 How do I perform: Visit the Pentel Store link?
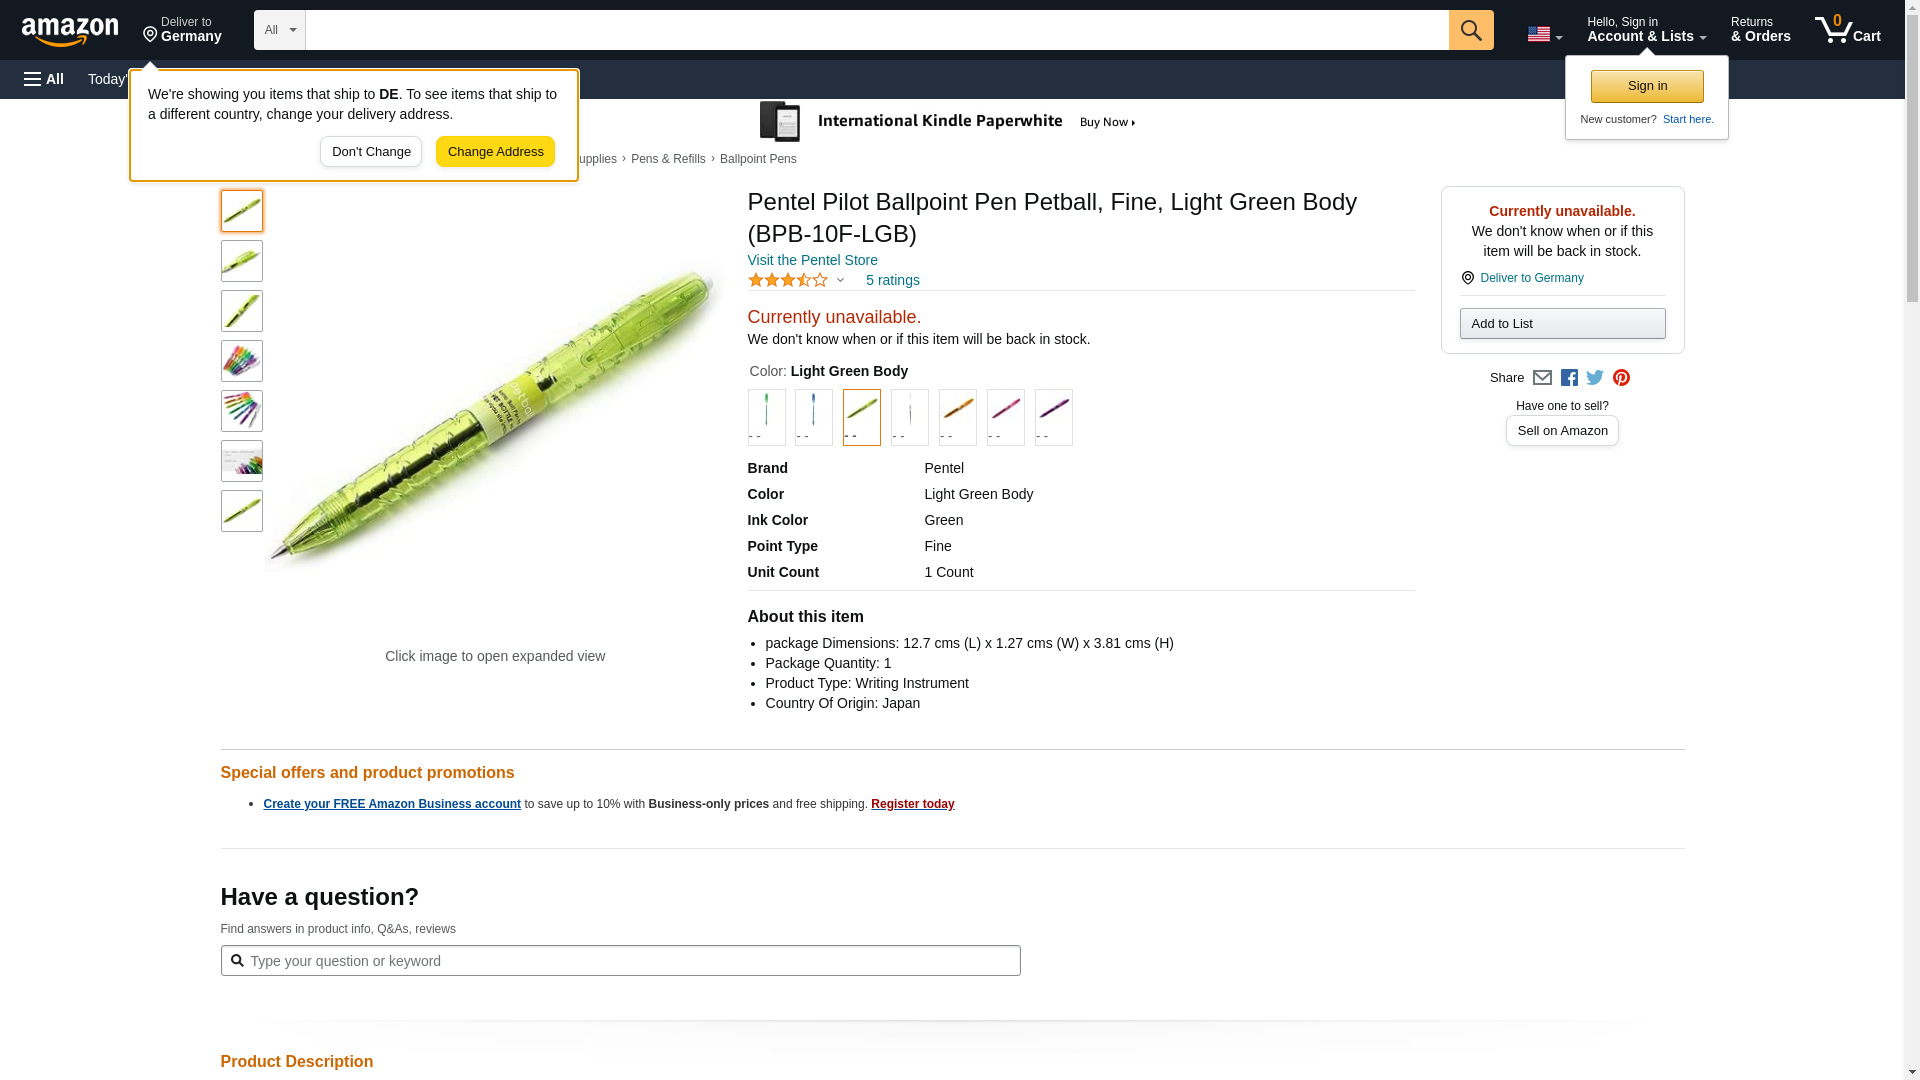(x=812, y=260)
